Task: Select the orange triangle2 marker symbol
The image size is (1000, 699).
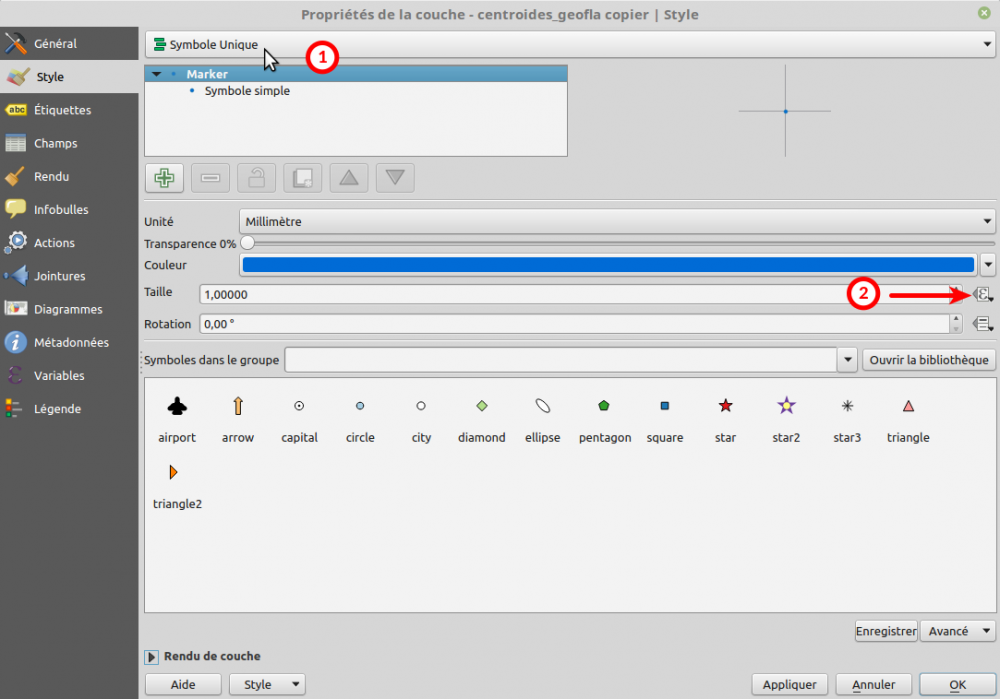Action: 174,472
